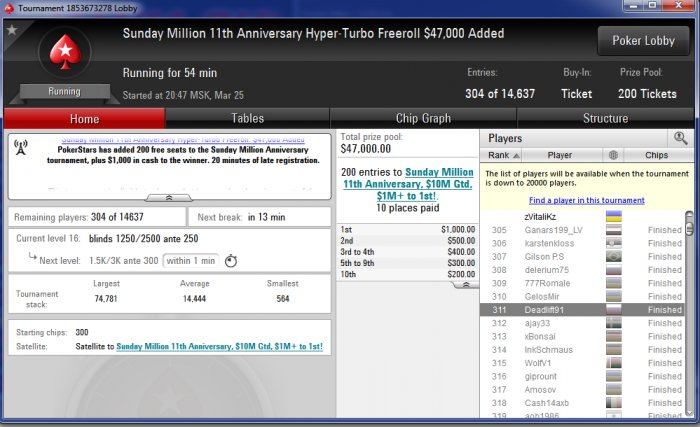Collapse the prize payout list
Image resolution: width=700 pixels, height=427 pixels.
click(466, 285)
